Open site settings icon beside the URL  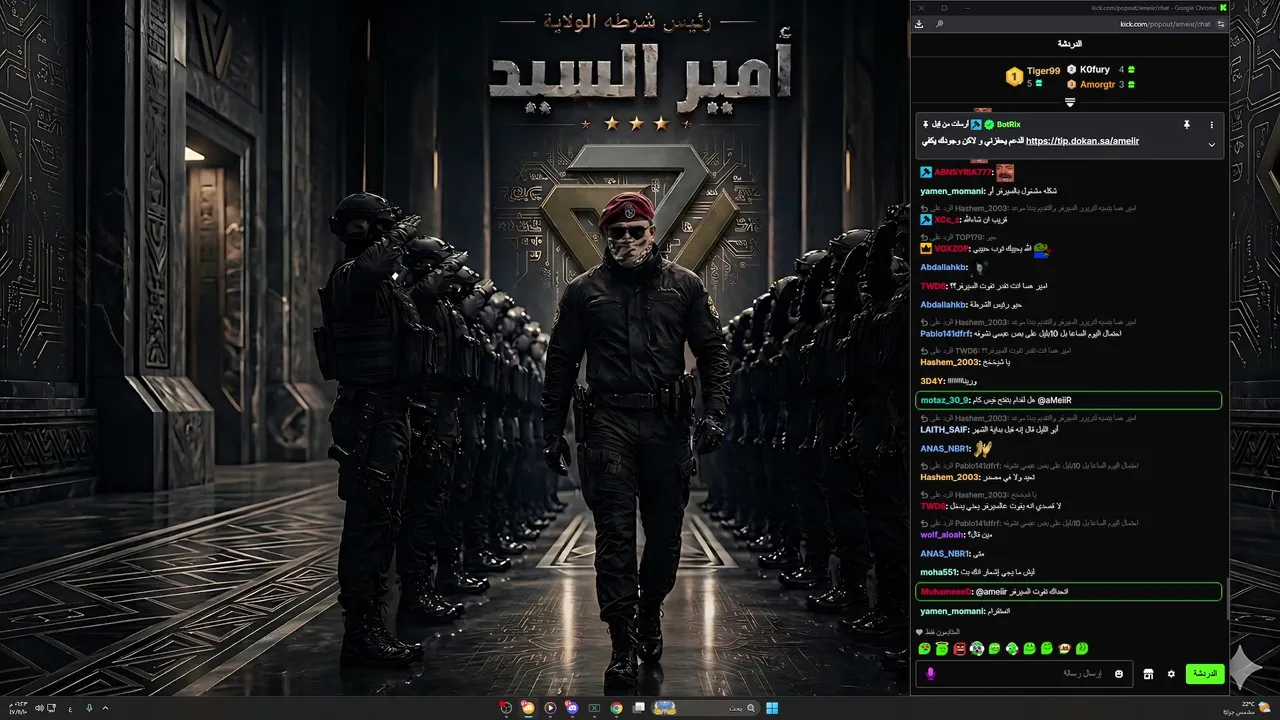(x=1221, y=23)
